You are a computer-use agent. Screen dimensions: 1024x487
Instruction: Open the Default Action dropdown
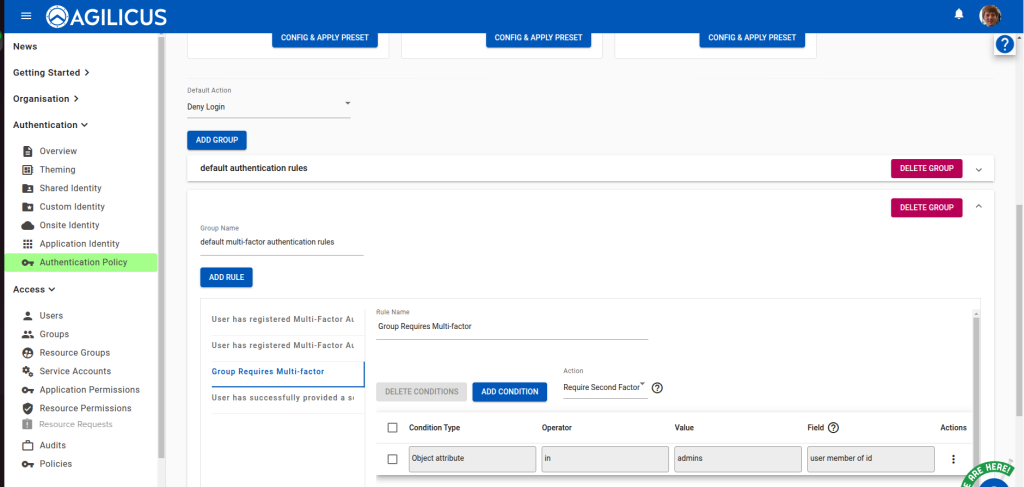[x=268, y=106]
